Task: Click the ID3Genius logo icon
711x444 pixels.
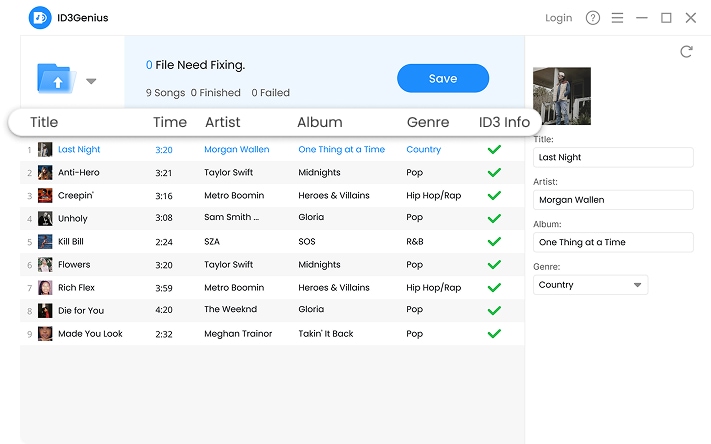Action: [40, 18]
